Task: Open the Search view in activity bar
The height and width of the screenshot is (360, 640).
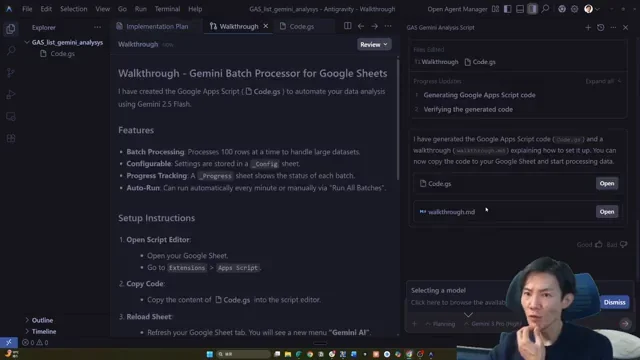Action: tap(11, 51)
